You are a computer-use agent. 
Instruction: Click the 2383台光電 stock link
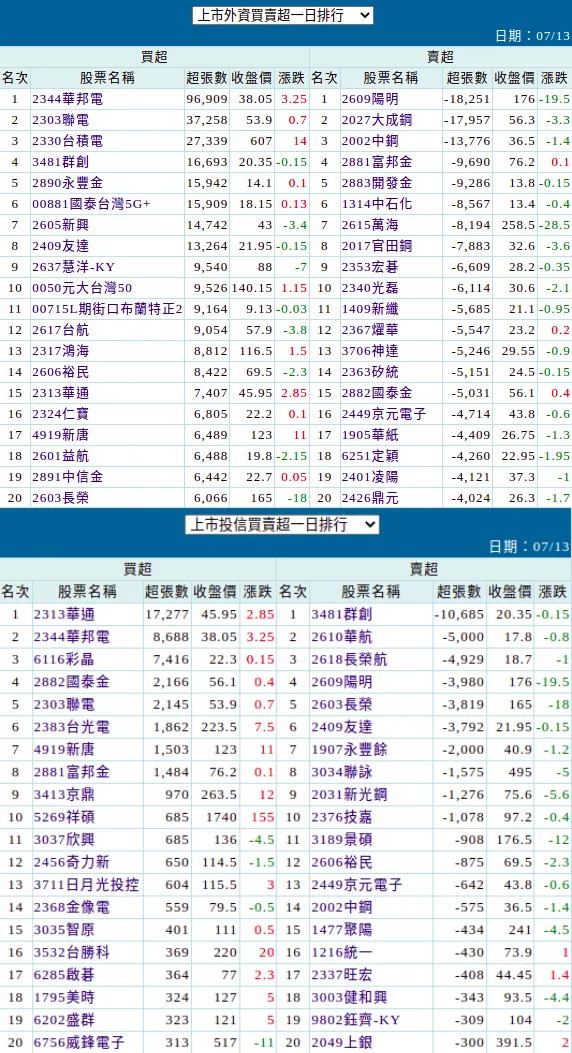pos(72,727)
